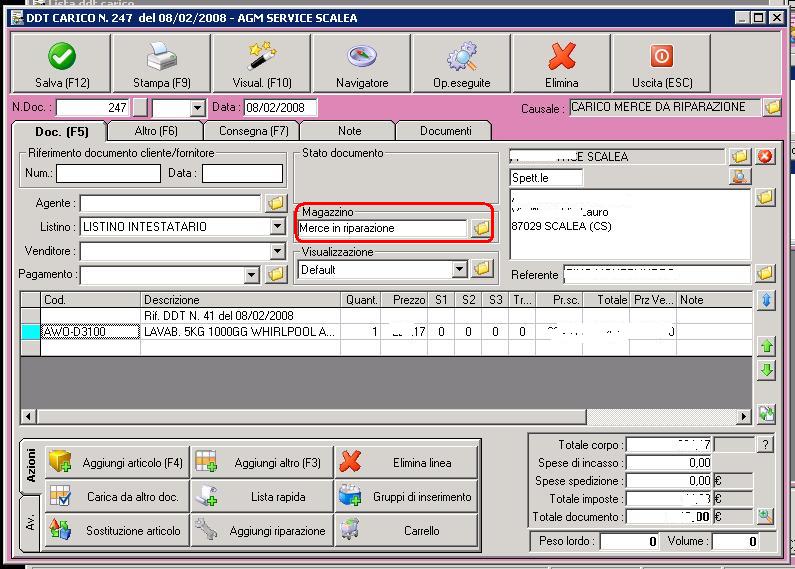Click grid horizontal scrollbar right arrow
Viewport: 795px width, 569px height.
pos(743,416)
